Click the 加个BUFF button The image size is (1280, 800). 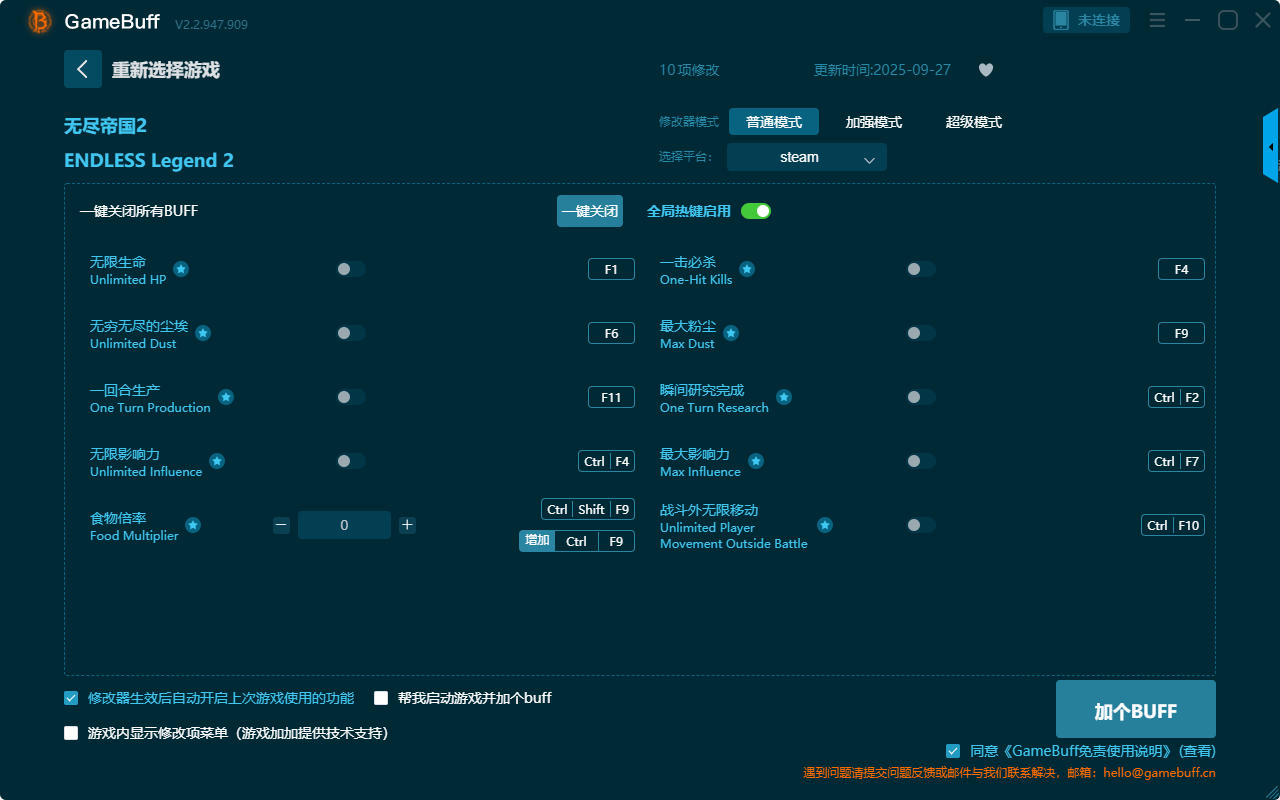pyautogui.click(x=1135, y=711)
